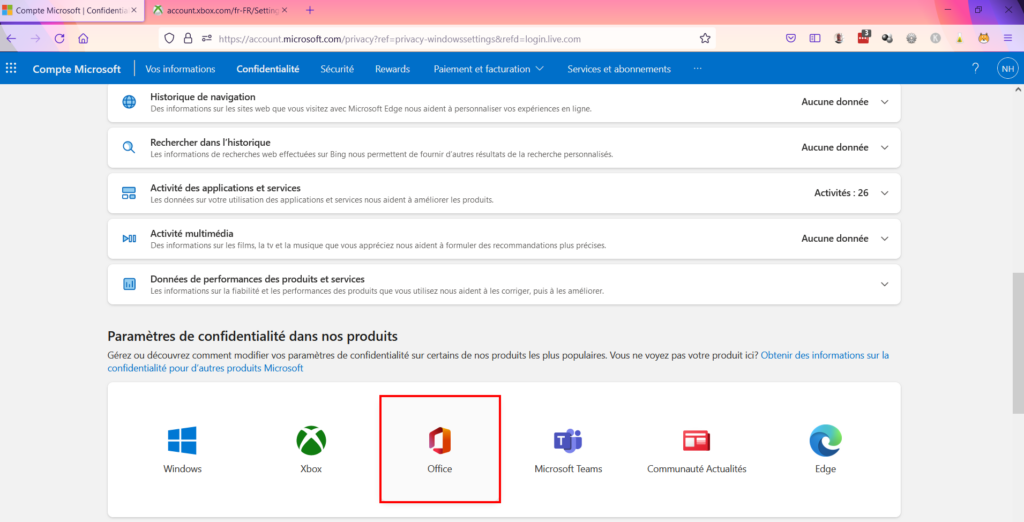
Task: Select the Confidentialité tab
Action: pyautogui.click(x=268, y=69)
